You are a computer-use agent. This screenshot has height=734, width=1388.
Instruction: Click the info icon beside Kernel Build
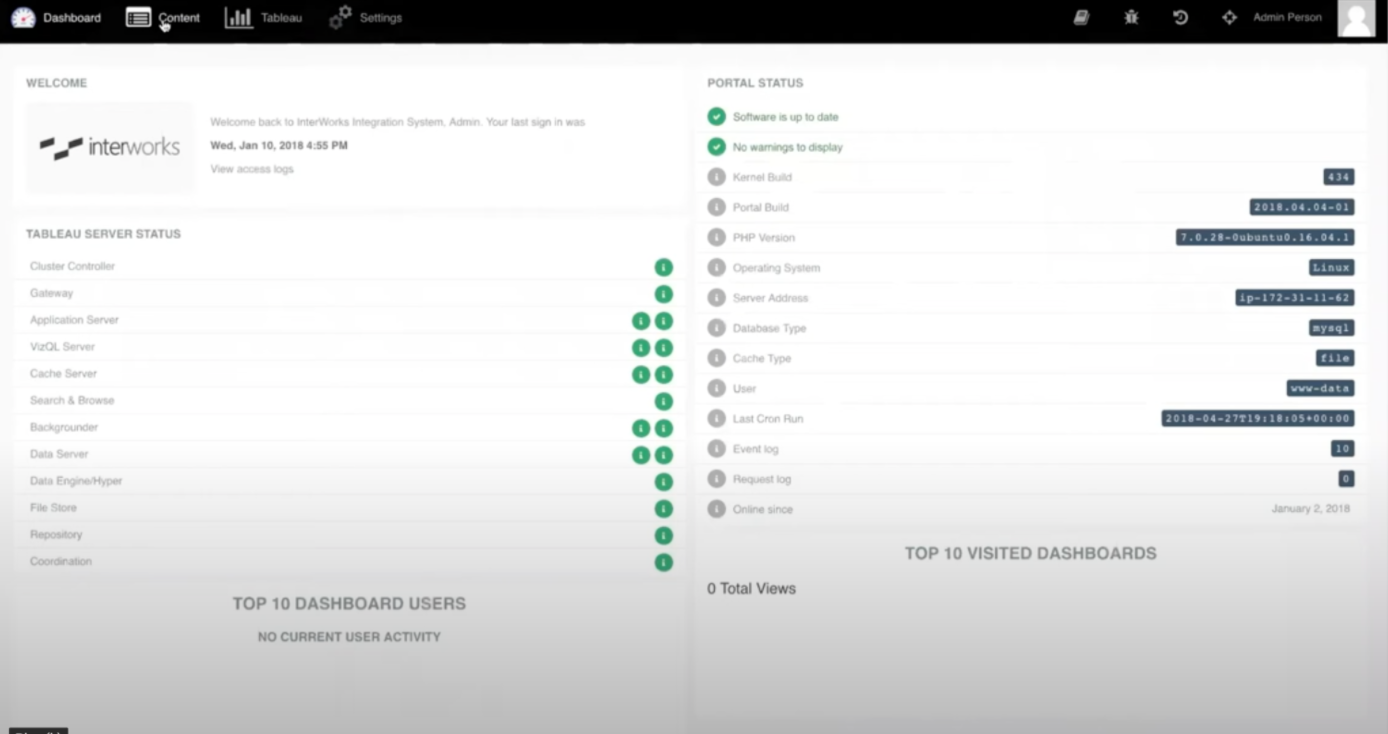[x=716, y=177]
